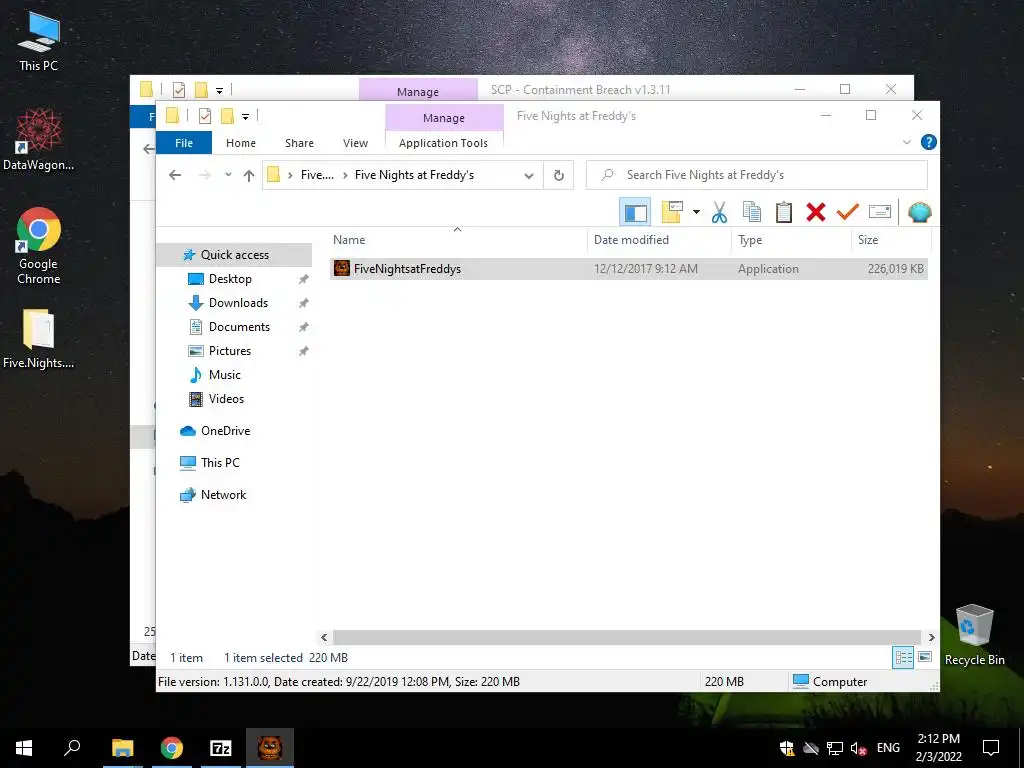Screen dimensions: 1024x768
Task: Switch to large icons view
Action: [x=925, y=657]
